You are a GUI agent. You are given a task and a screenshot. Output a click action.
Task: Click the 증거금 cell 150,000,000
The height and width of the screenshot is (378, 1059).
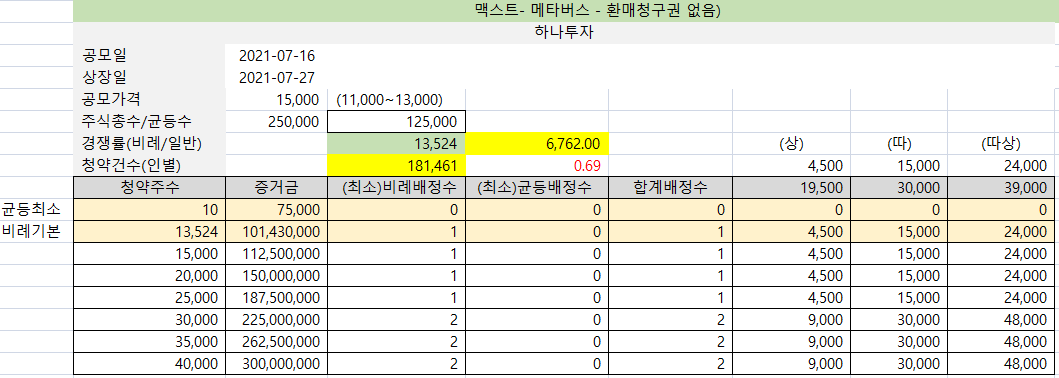(x=277, y=276)
